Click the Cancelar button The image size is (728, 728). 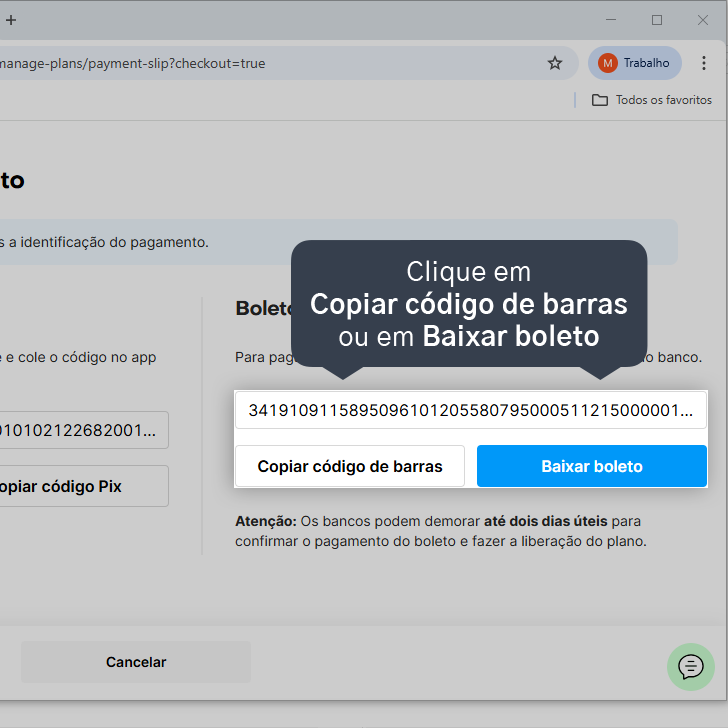click(x=136, y=662)
